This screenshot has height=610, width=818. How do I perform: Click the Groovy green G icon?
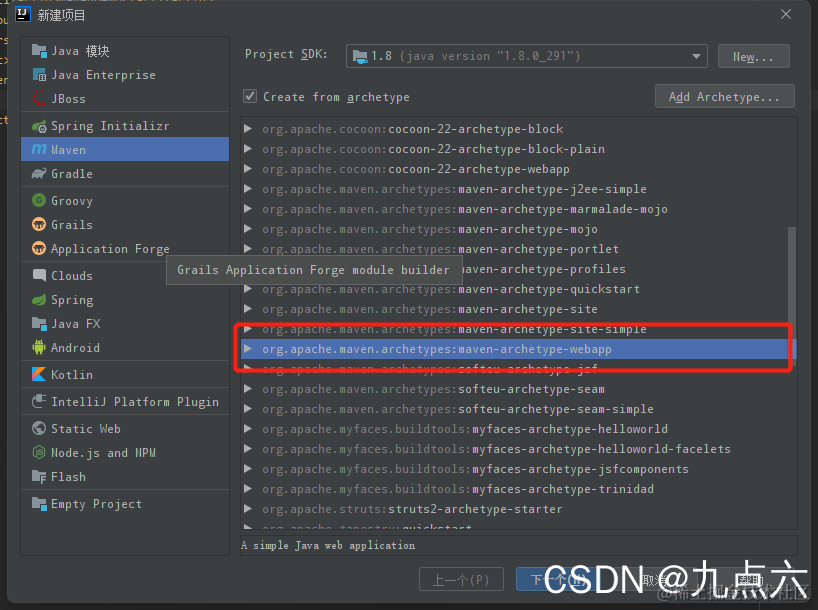coord(39,200)
